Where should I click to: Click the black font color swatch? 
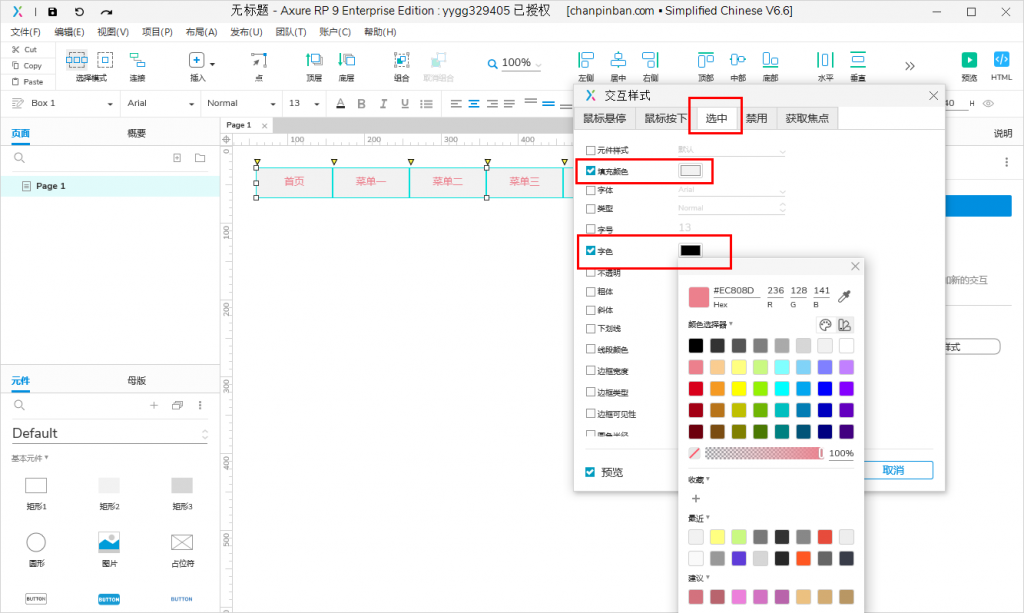690,250
